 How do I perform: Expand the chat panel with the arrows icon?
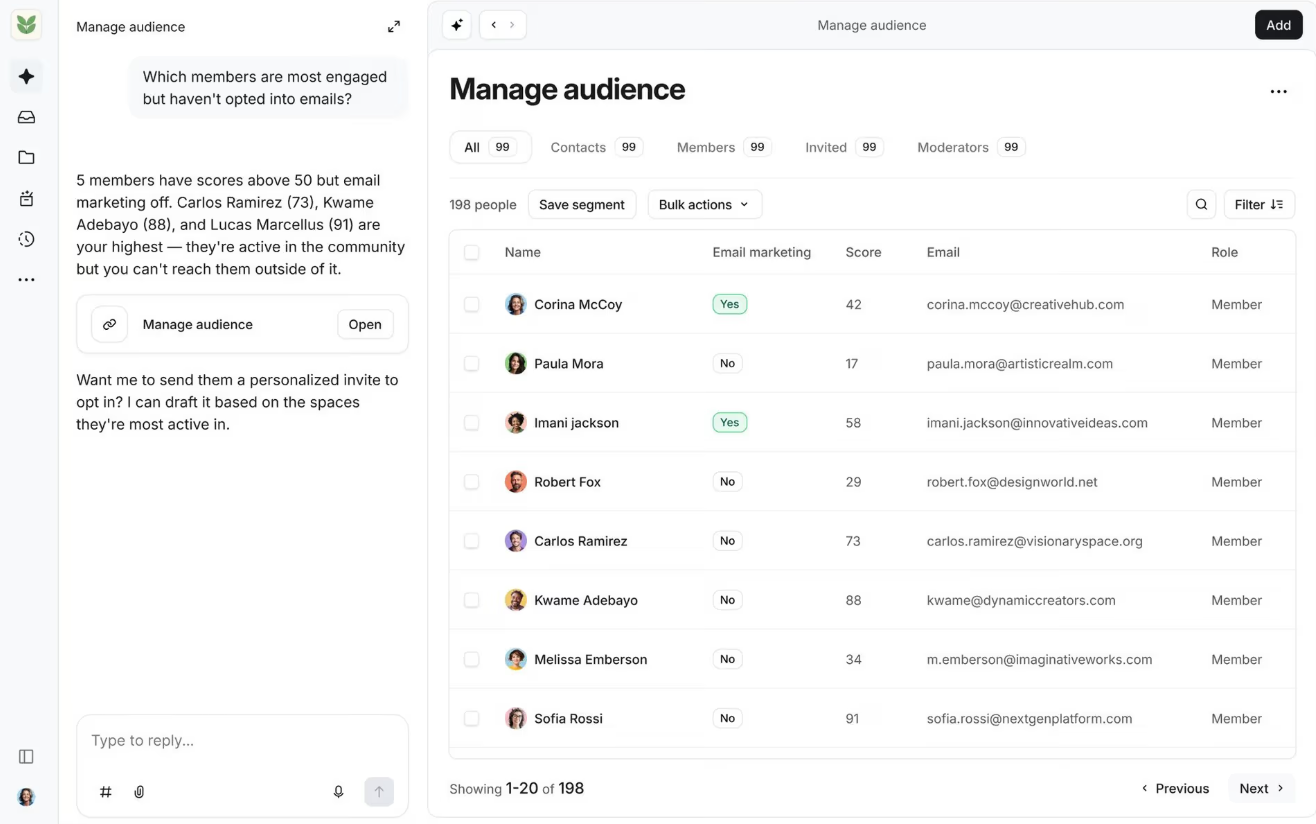[394, 27]
